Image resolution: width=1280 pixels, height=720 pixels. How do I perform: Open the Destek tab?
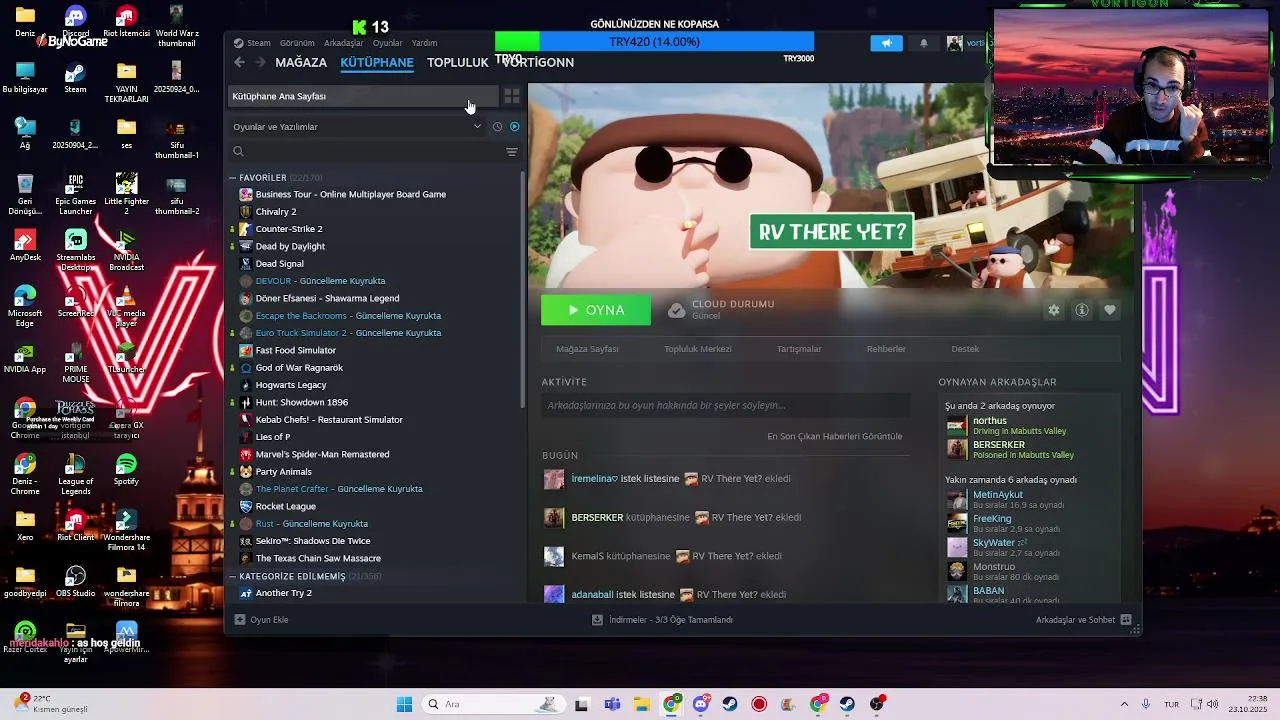(965, 349)
